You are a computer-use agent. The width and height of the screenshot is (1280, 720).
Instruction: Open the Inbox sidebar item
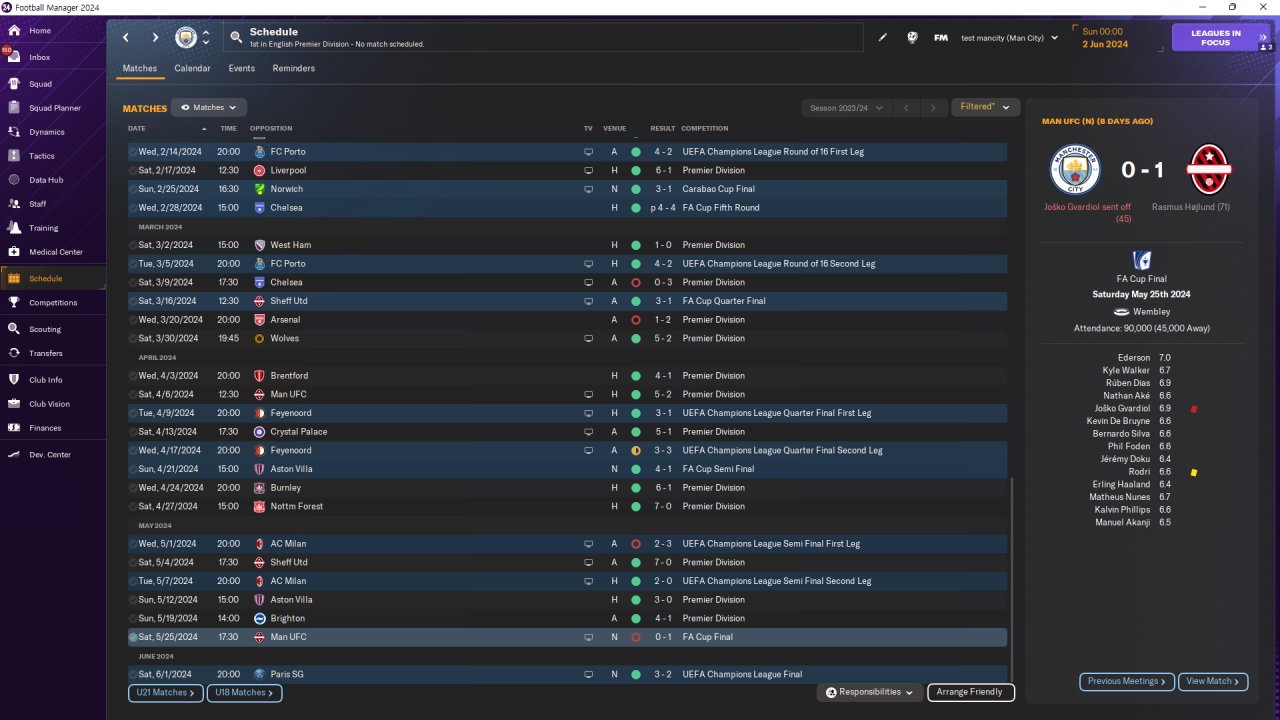point(40,57)
